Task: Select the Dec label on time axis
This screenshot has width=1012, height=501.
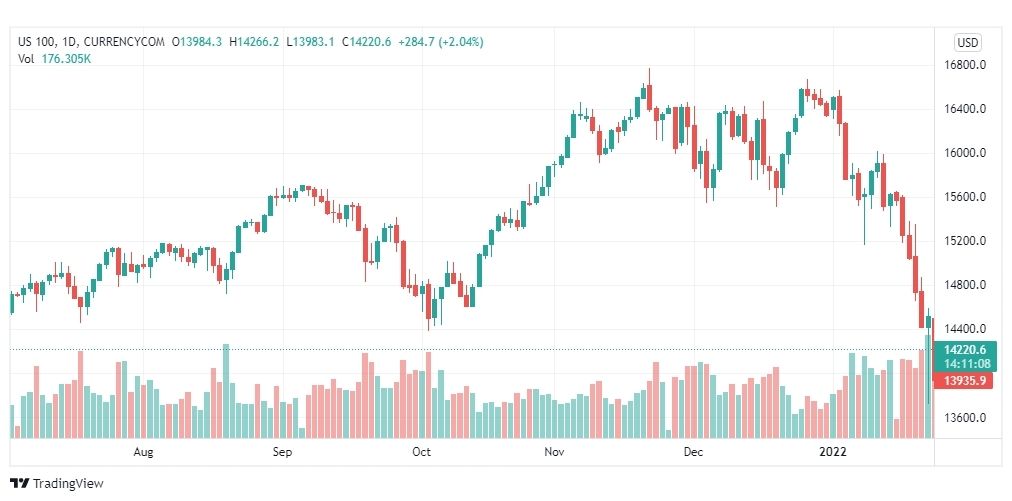Action: 694,452
